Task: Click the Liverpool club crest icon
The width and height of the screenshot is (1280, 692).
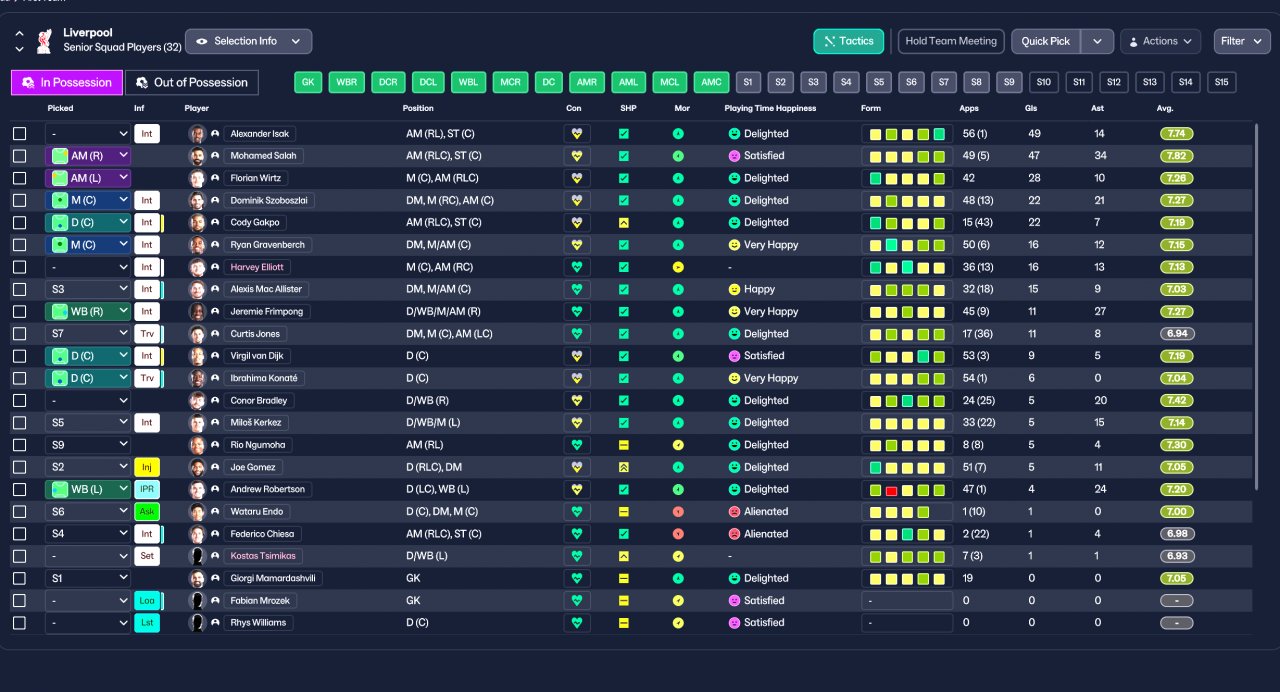Action: pos(44,41)
